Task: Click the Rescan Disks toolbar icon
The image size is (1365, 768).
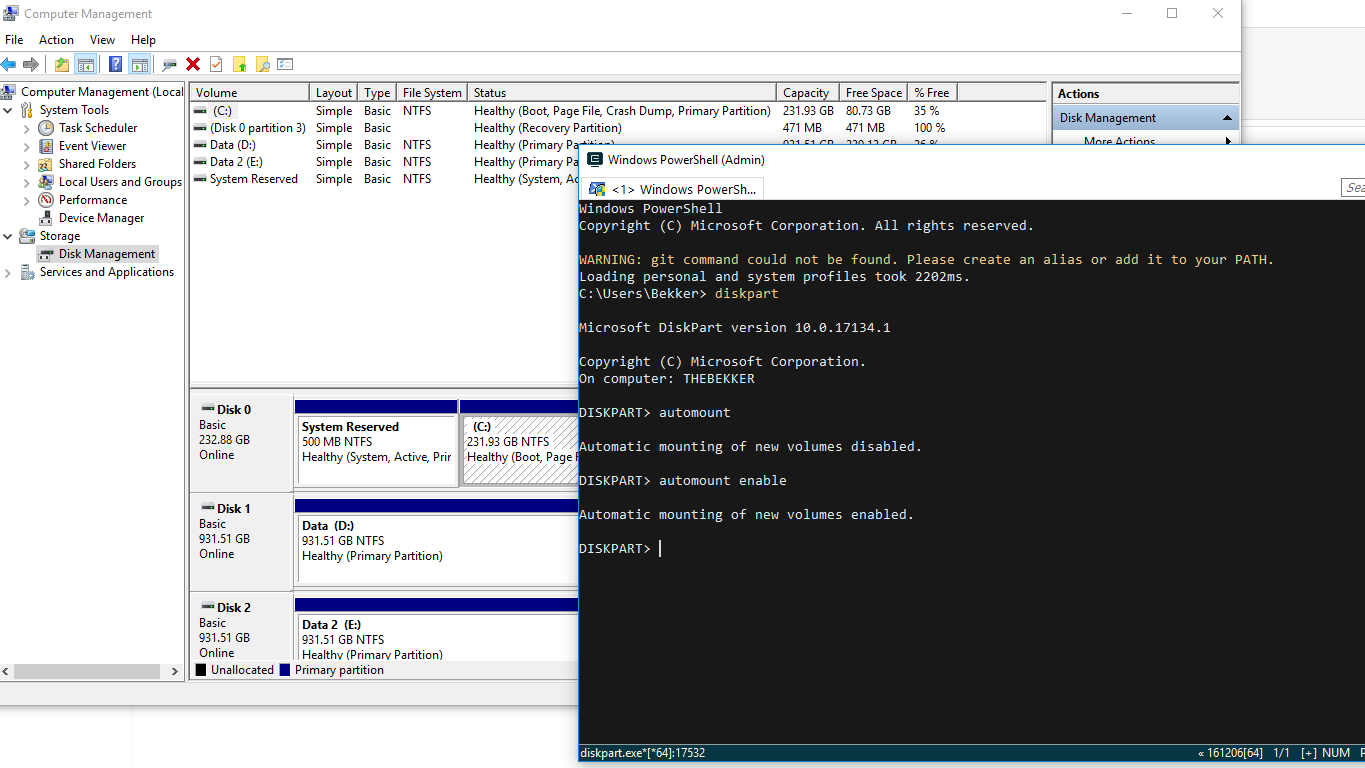Action: click(x=169, y=64)
